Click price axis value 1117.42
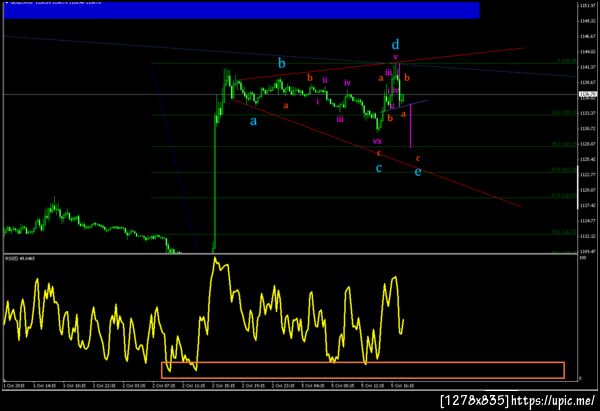Screen dimensions: 600x411 point(587,206)
